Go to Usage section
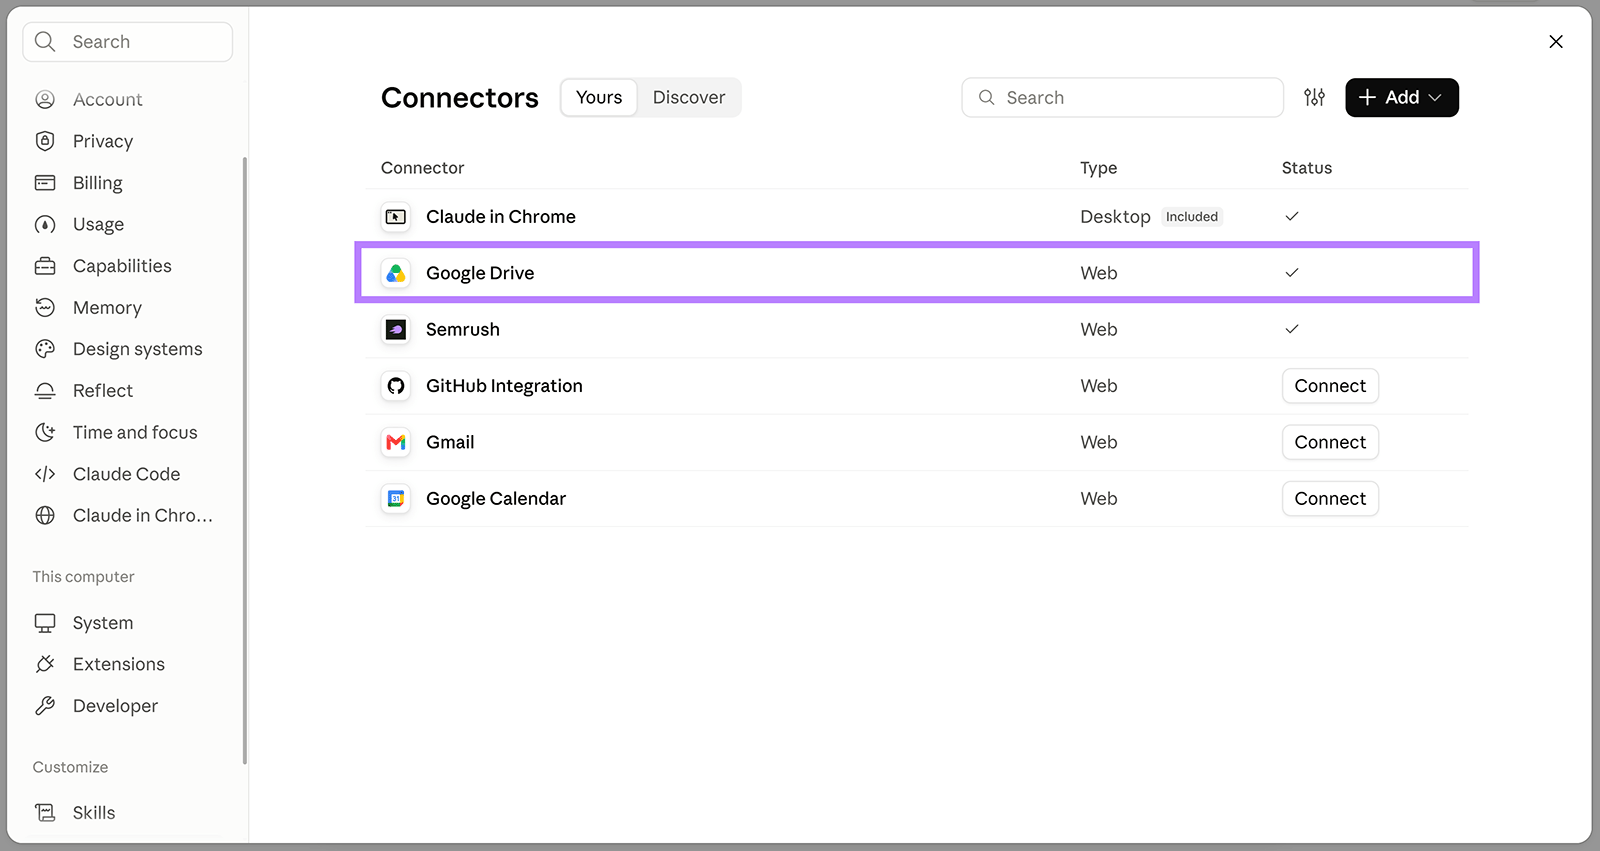 [98, 224]
